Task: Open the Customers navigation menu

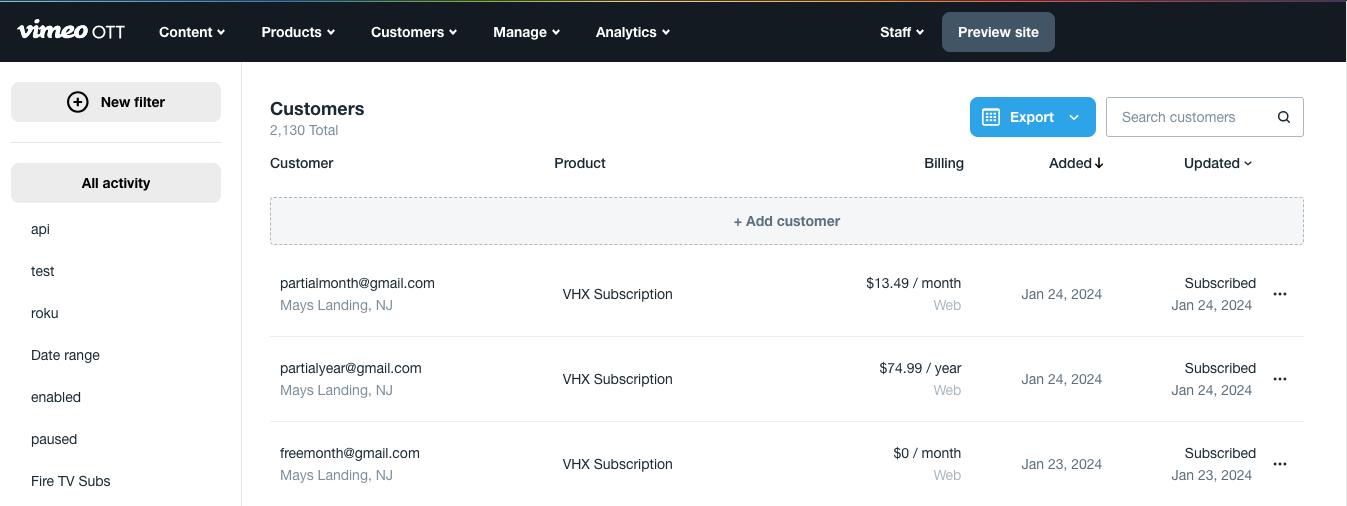Action: (x=414, y=32)
